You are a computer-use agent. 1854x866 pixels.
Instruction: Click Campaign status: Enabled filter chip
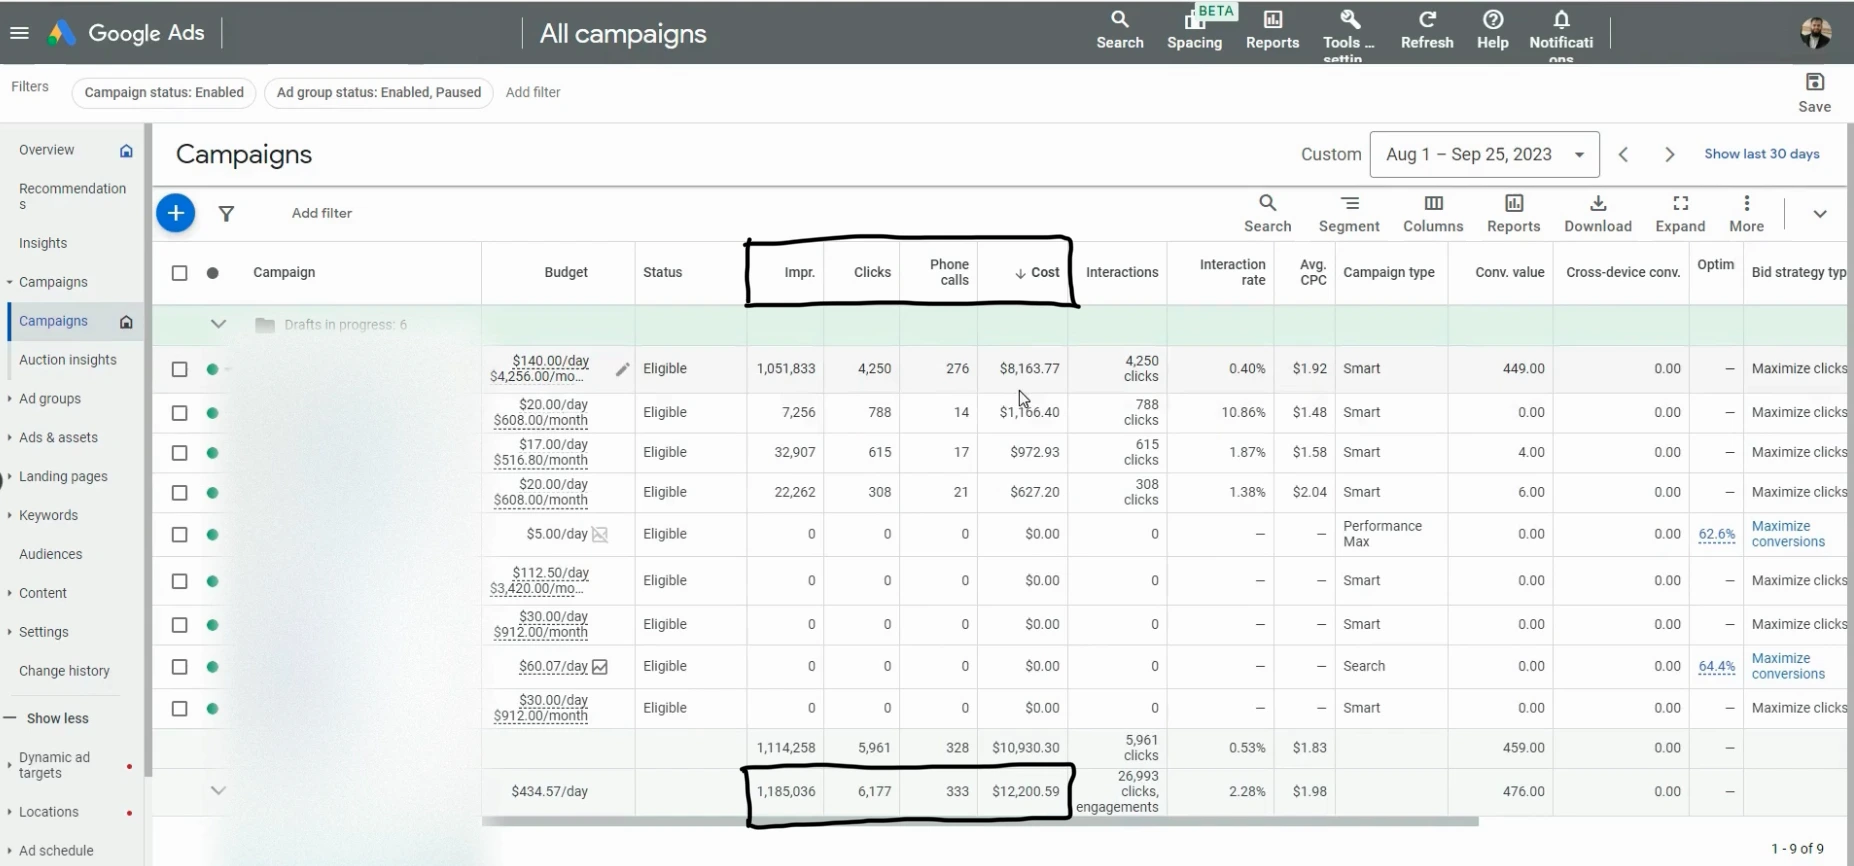[x=164, y=93]
